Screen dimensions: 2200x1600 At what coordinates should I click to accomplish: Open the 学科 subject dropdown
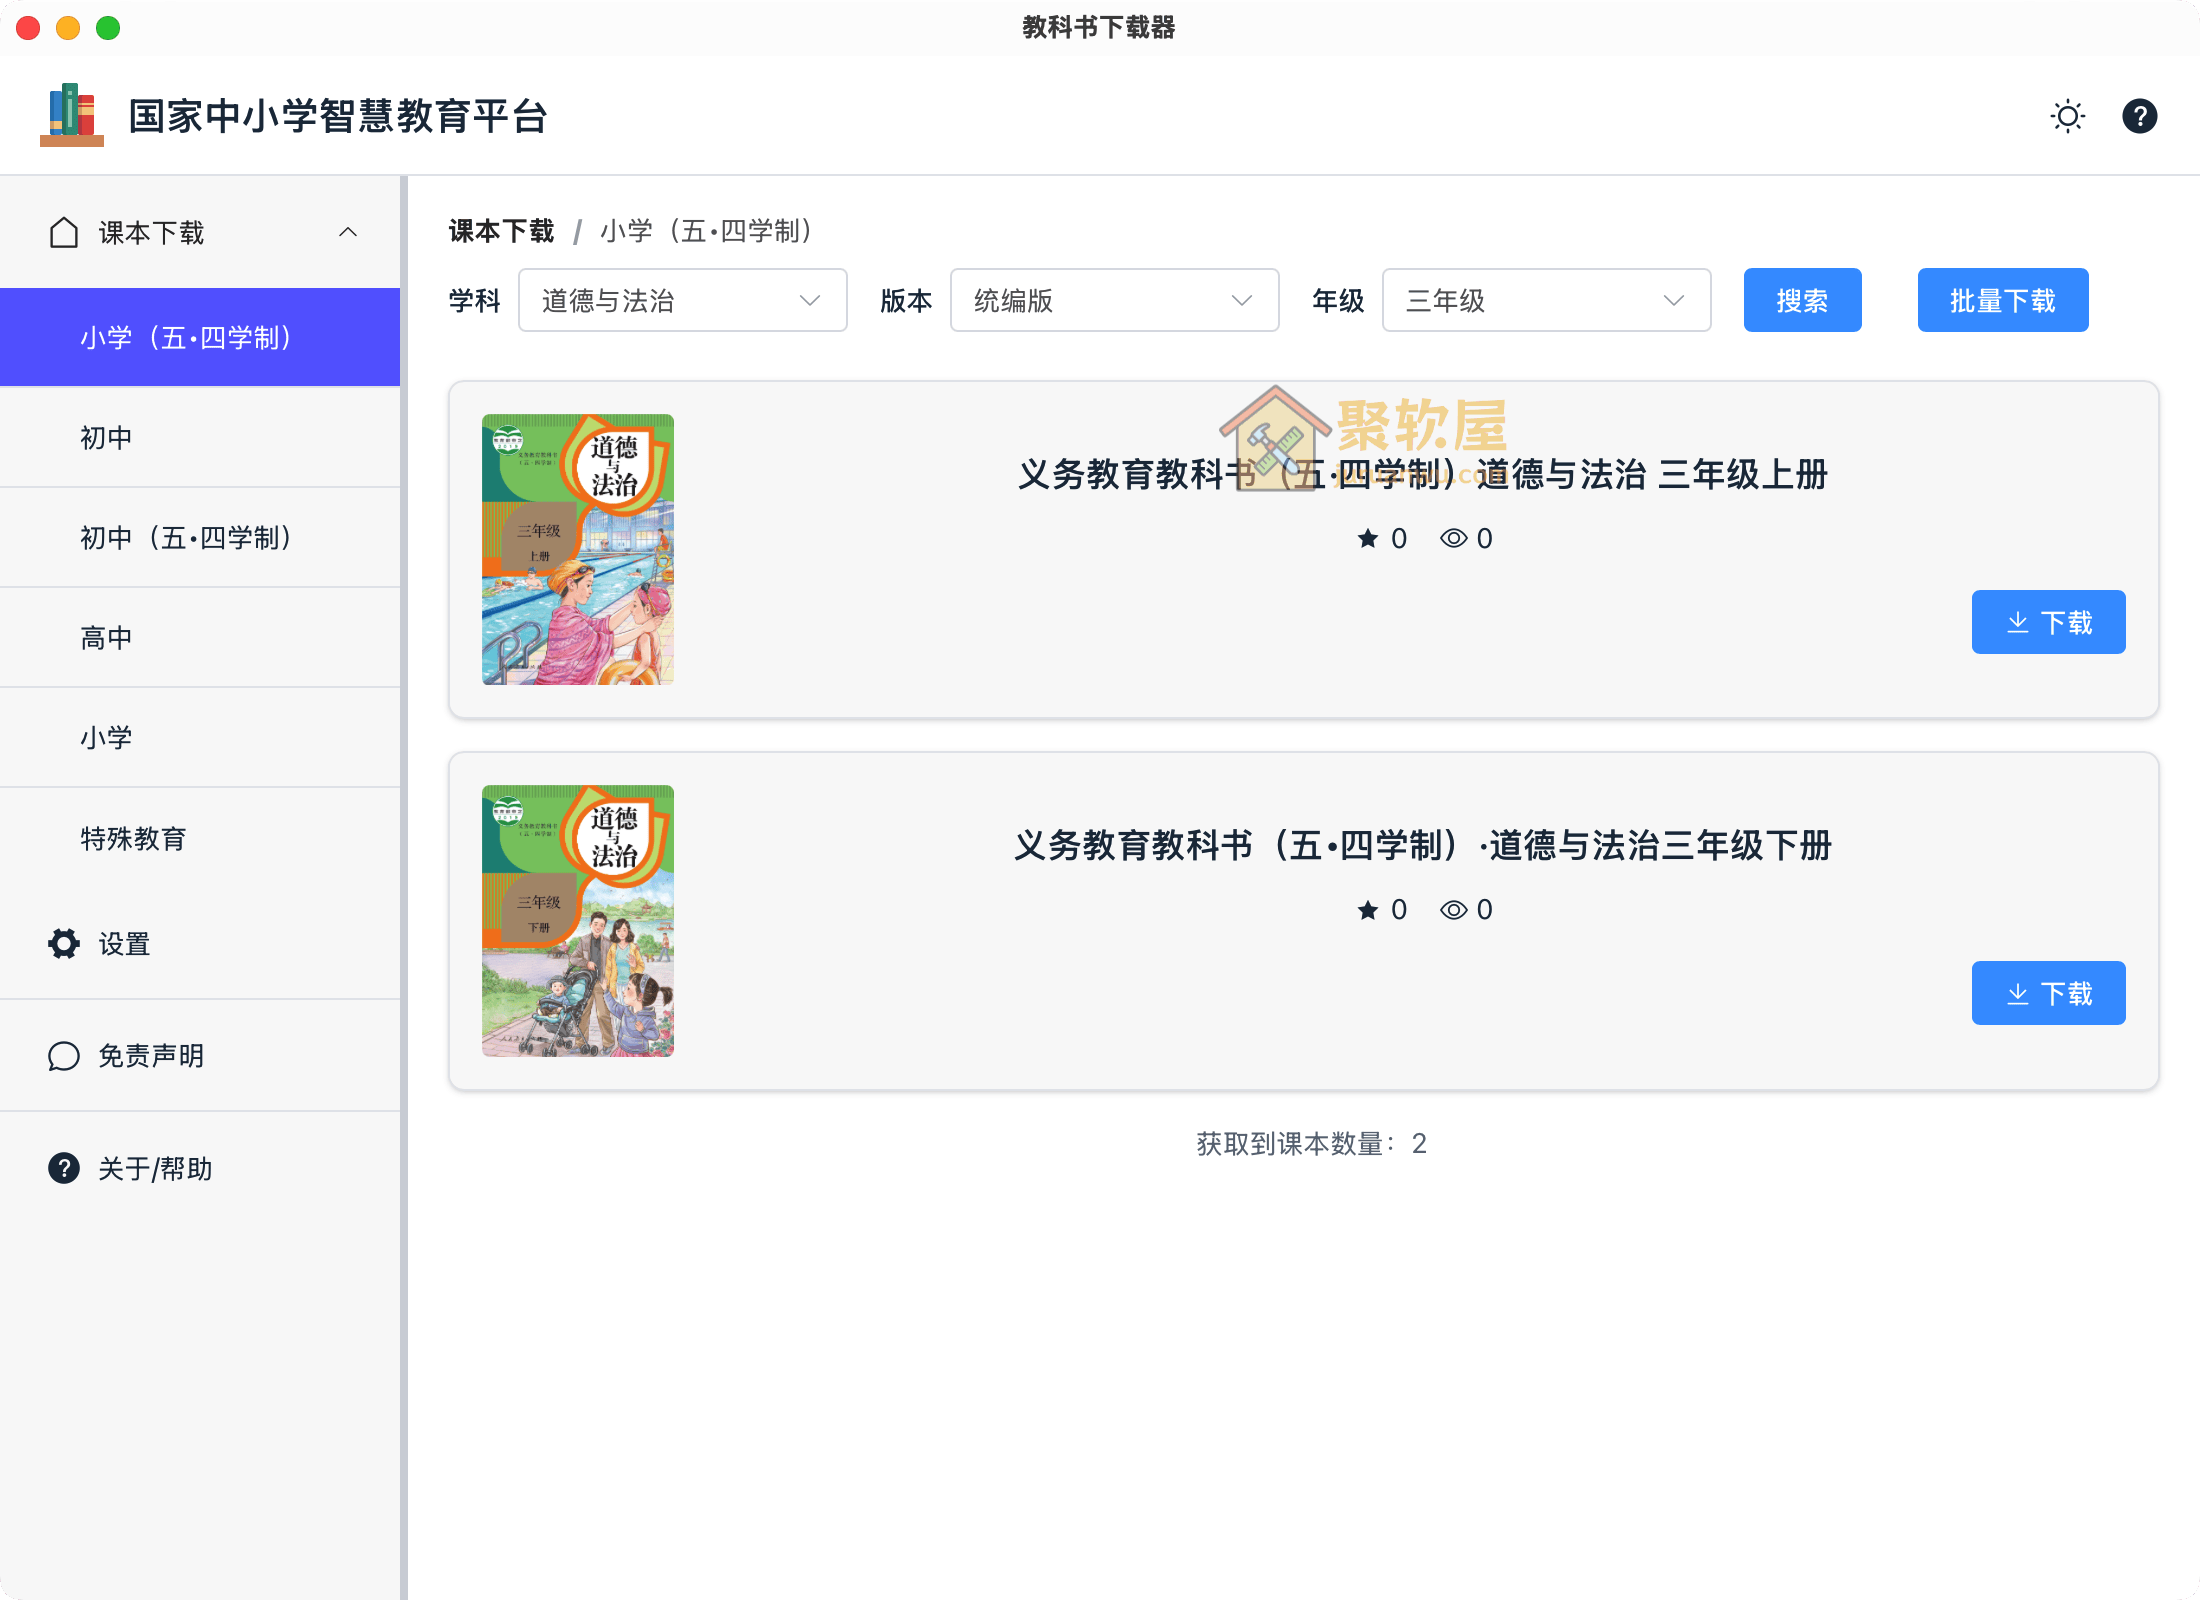point(682,300)
